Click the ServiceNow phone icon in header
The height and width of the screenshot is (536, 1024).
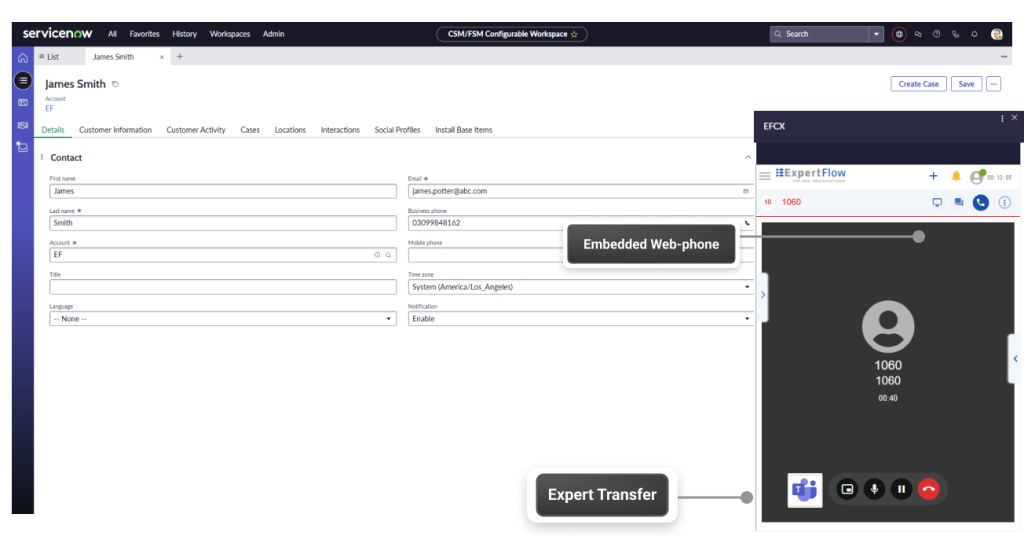955,34
